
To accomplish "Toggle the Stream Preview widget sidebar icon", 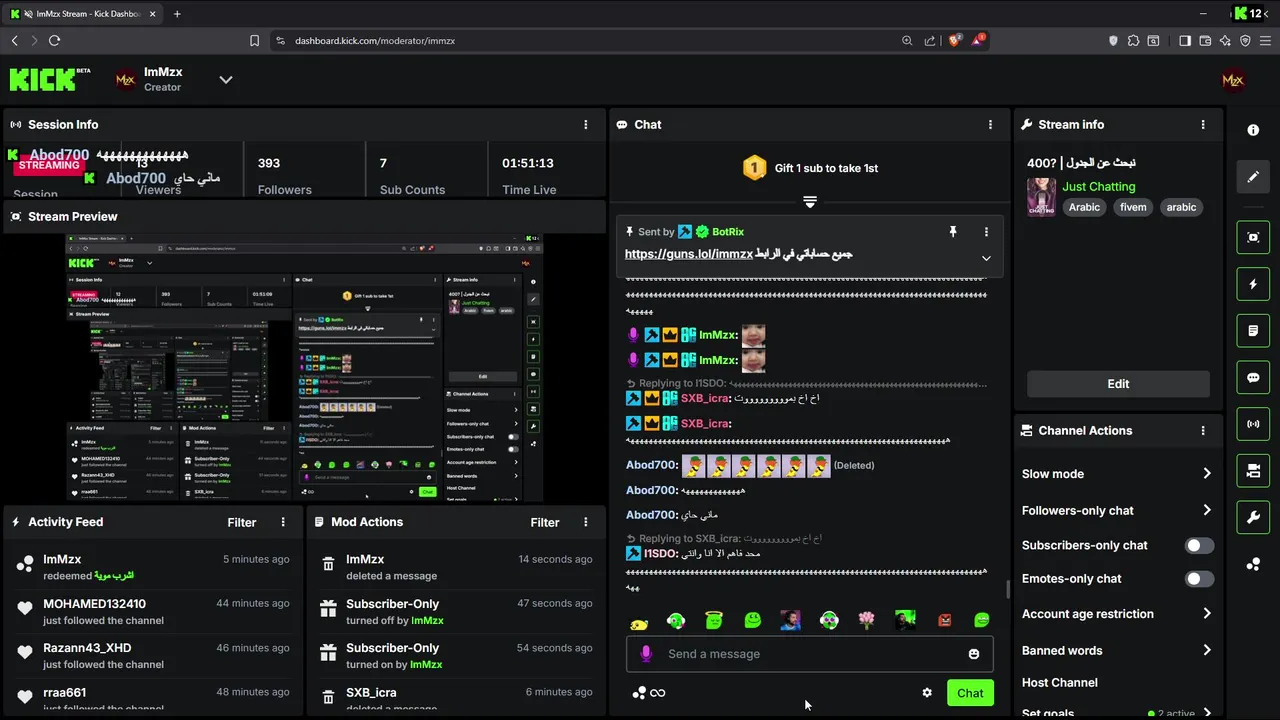I will coord(1253,237).
